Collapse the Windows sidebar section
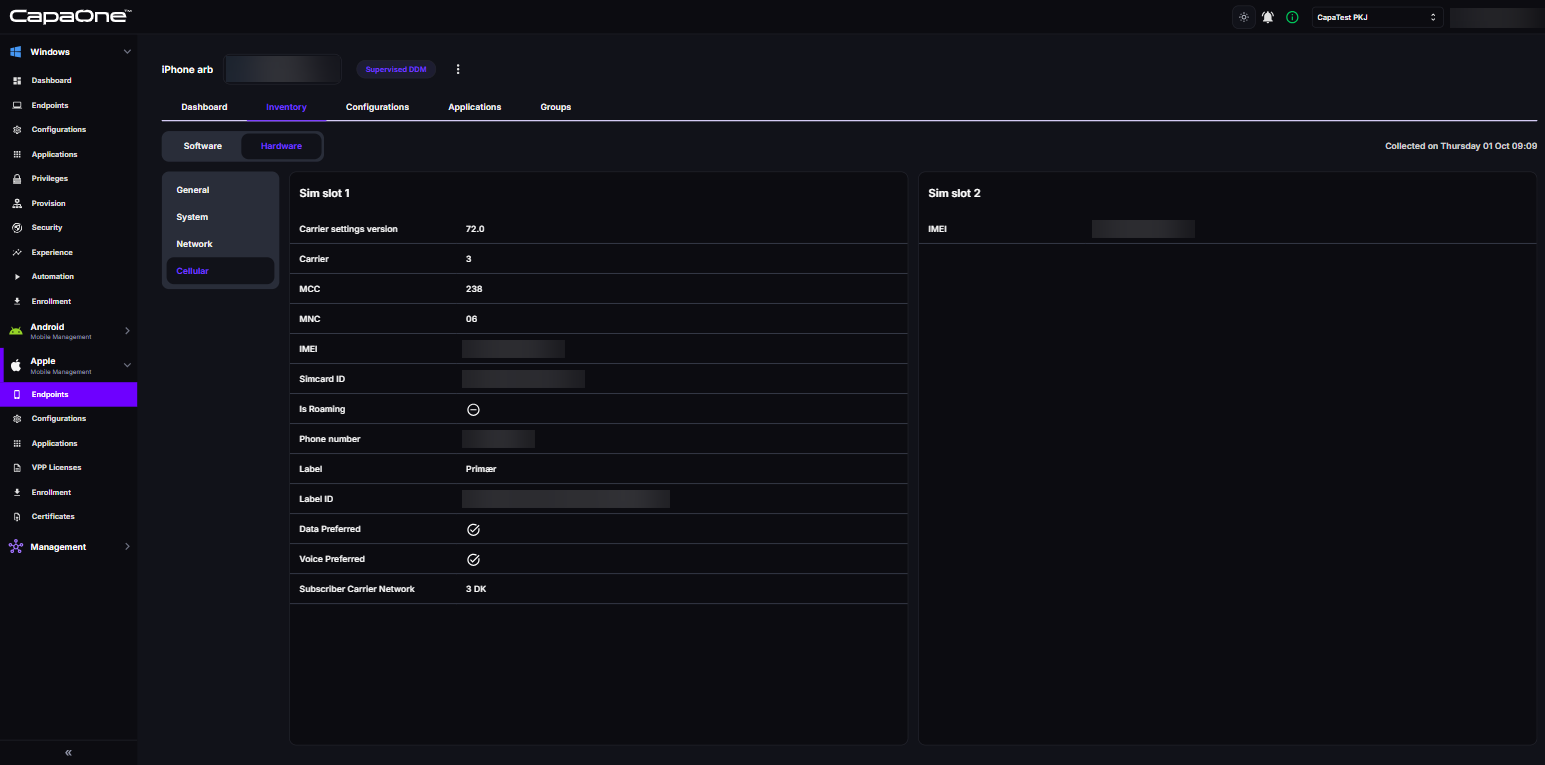 coord(127,51)
